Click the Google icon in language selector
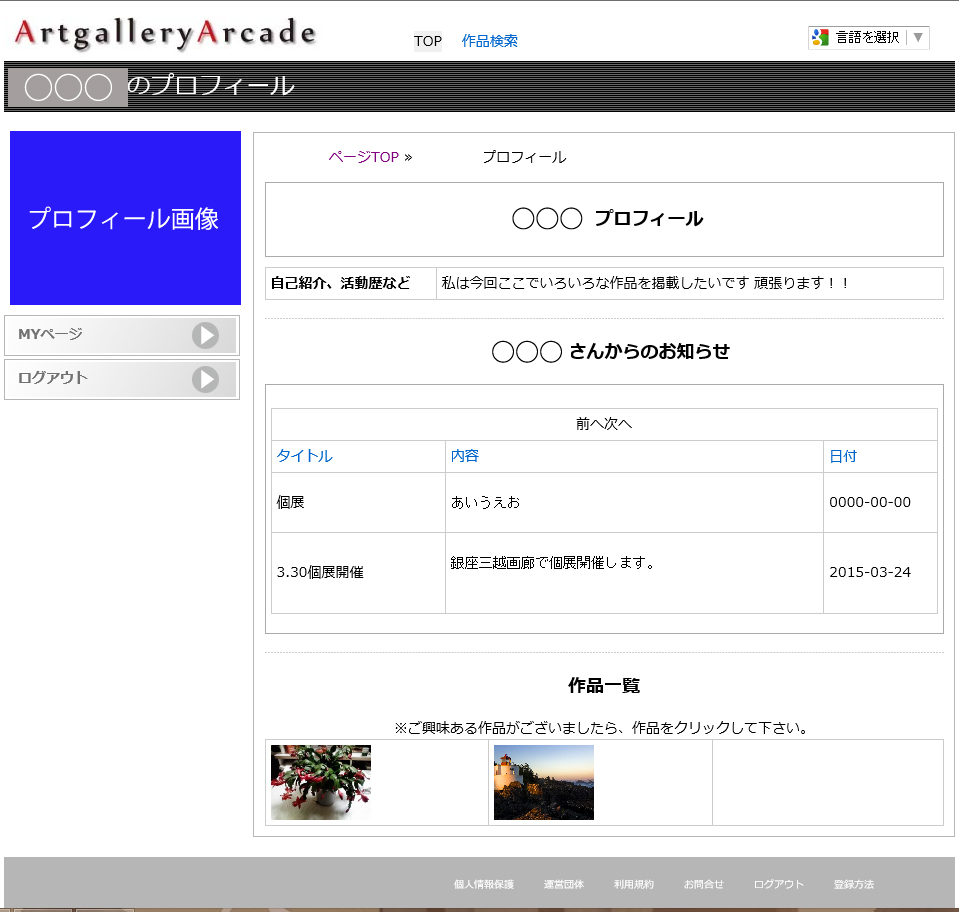This screenshot has width=959, height=912. pos(821,38)
